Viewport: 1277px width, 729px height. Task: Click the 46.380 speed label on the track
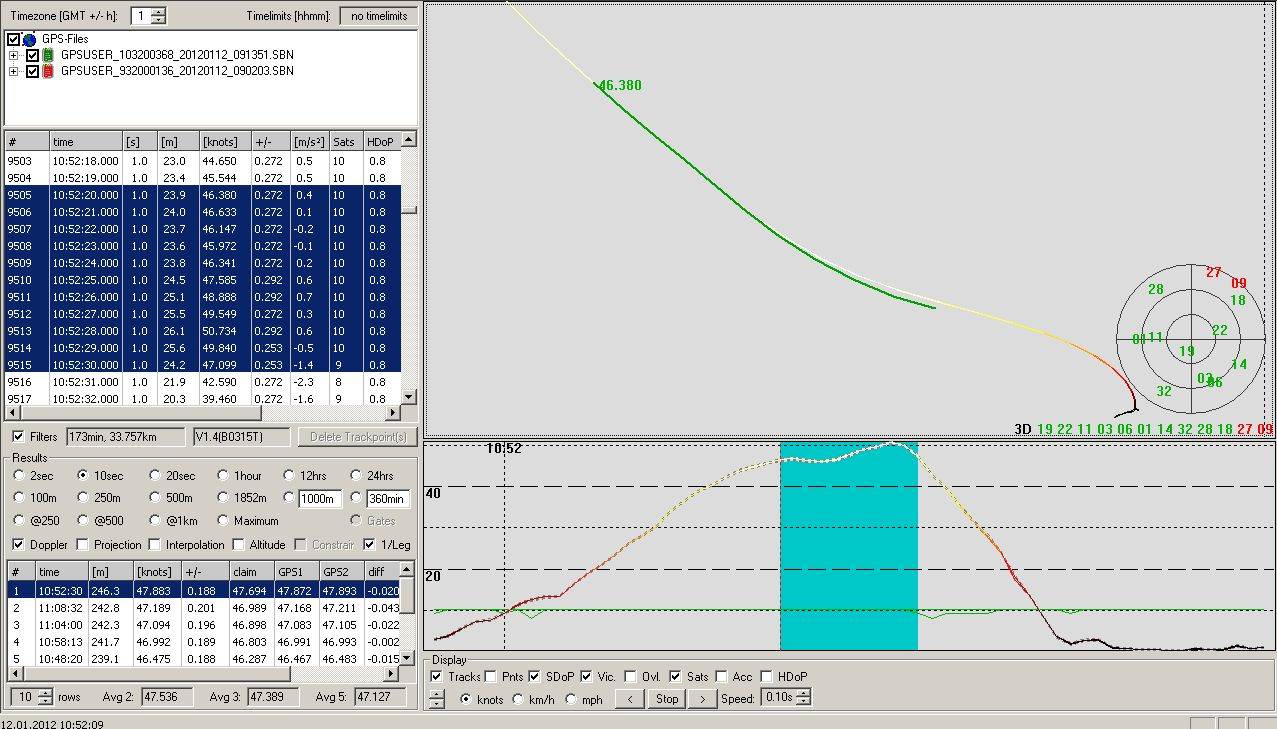point(620,86)
